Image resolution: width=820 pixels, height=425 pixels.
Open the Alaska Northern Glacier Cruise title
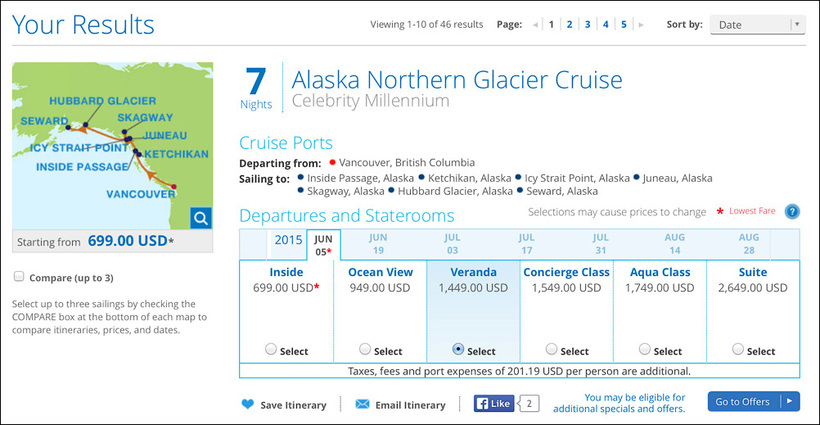coord(456,79)
